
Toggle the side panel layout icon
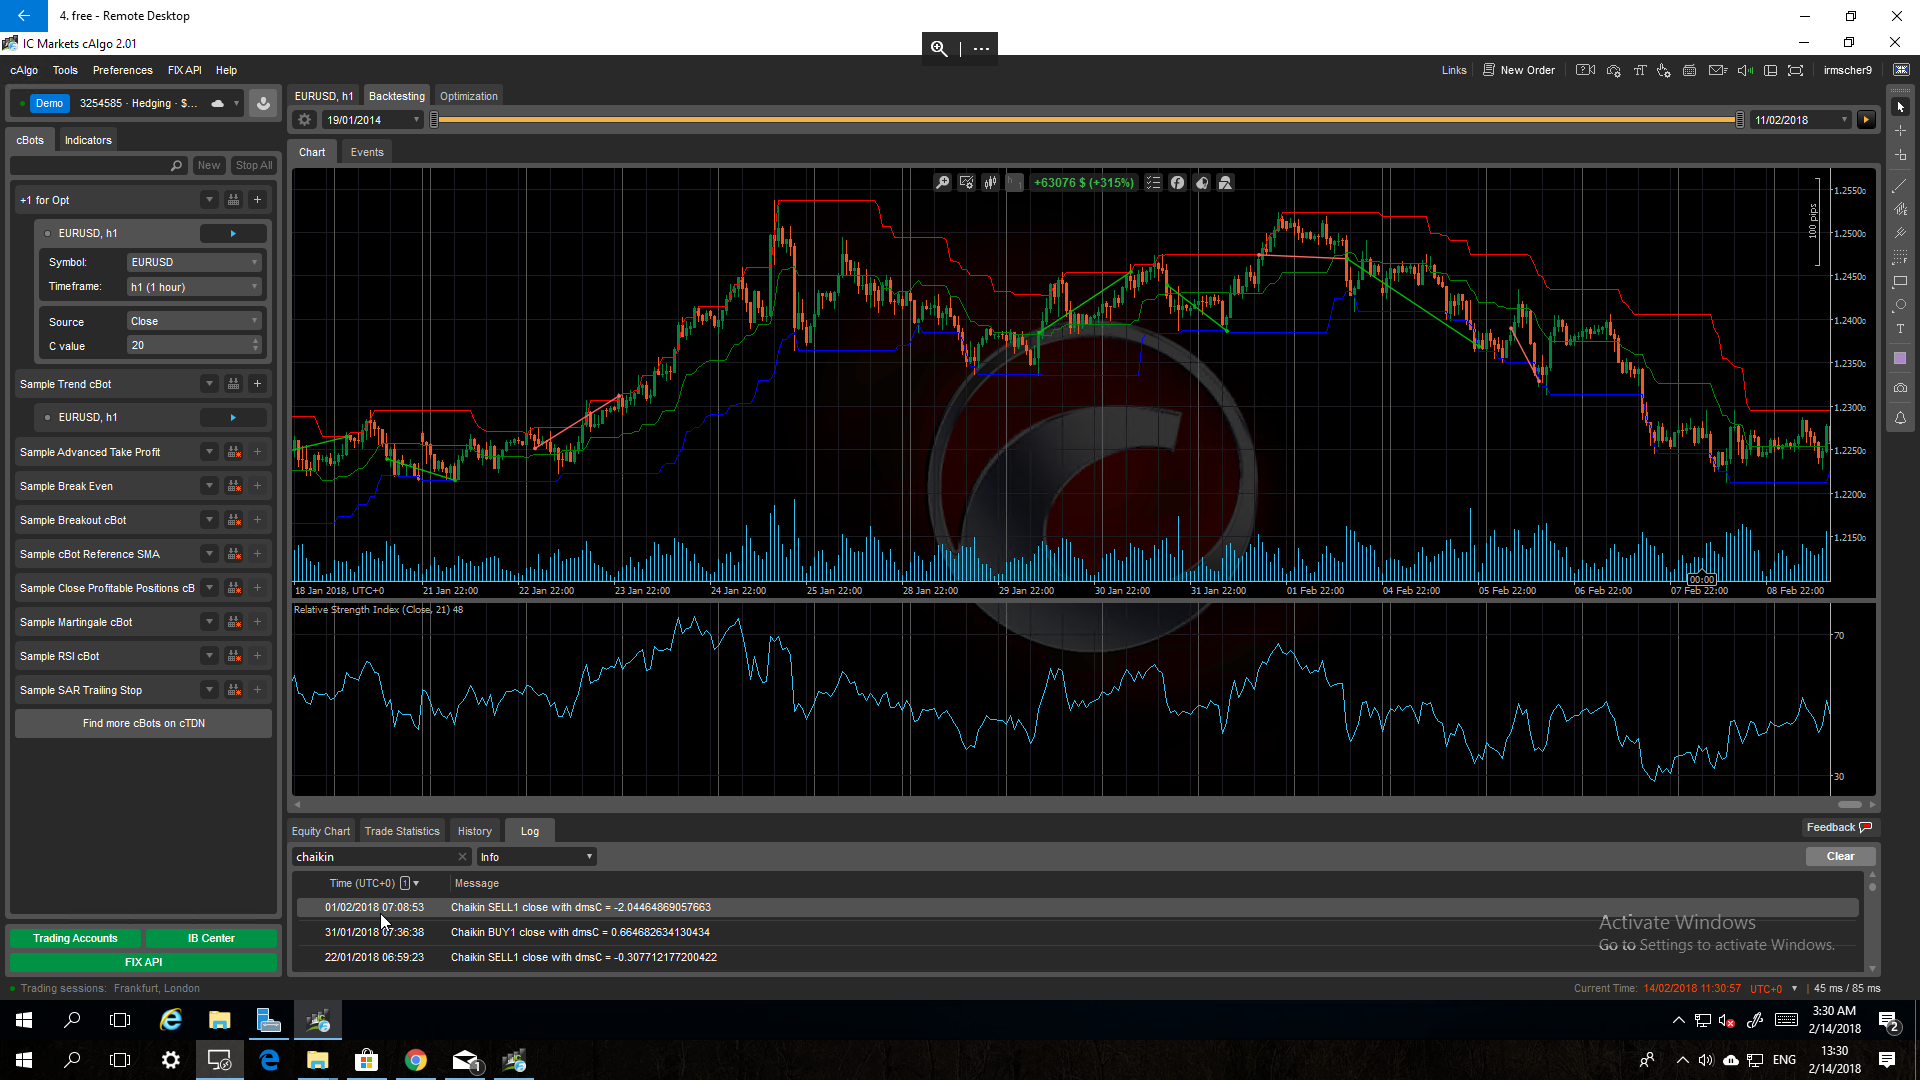1770,70
